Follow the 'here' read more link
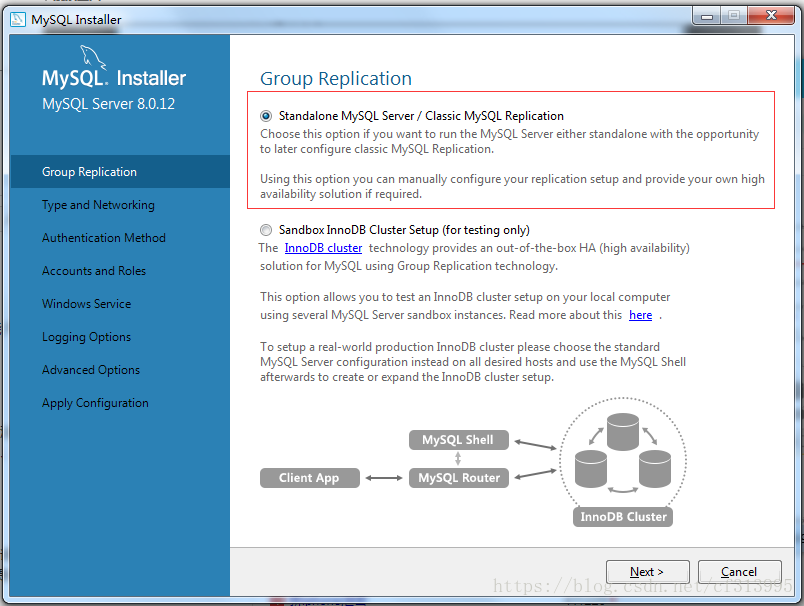Image resolution: width=804 pixels, height=606 pixels. pos(640,315)
